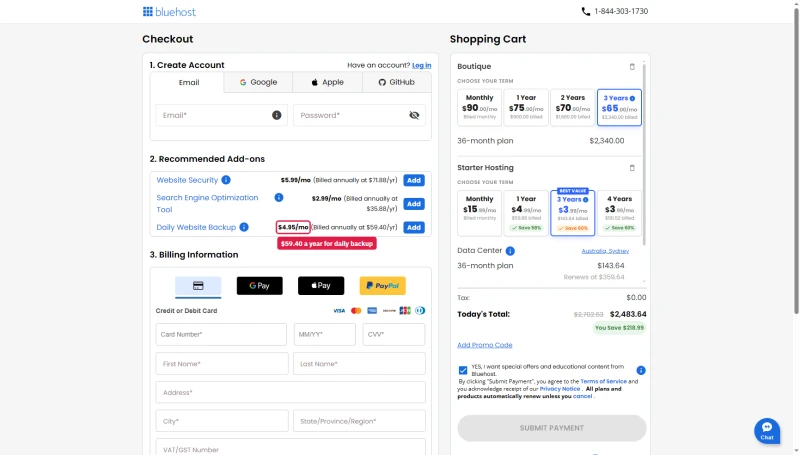Switch to the Email sign-up tab
The height and width of the screenshot is (455, 800).
[189, 82]
